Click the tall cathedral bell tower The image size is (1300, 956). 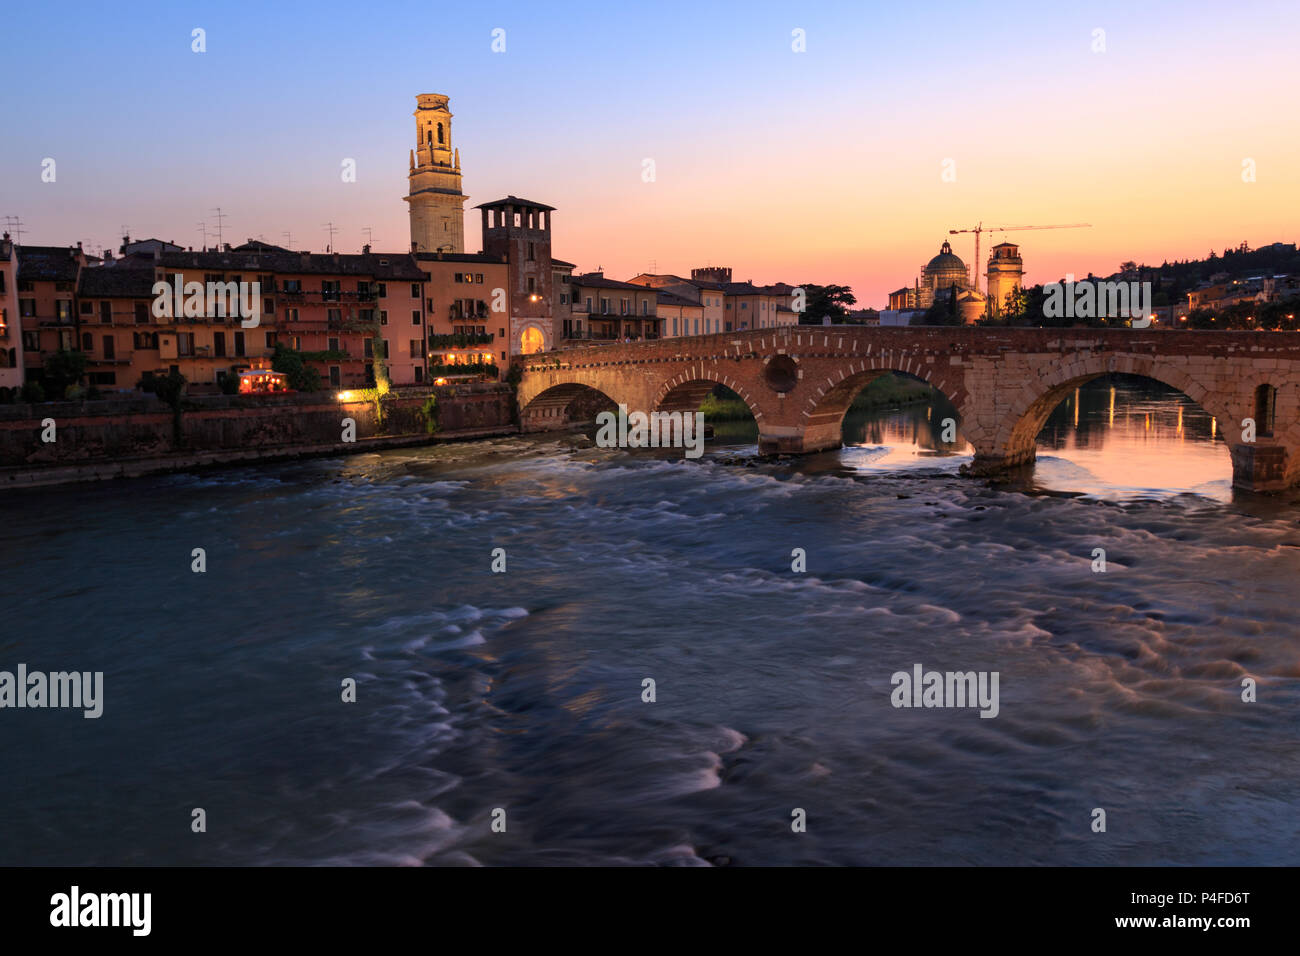(x=435, y=173)
